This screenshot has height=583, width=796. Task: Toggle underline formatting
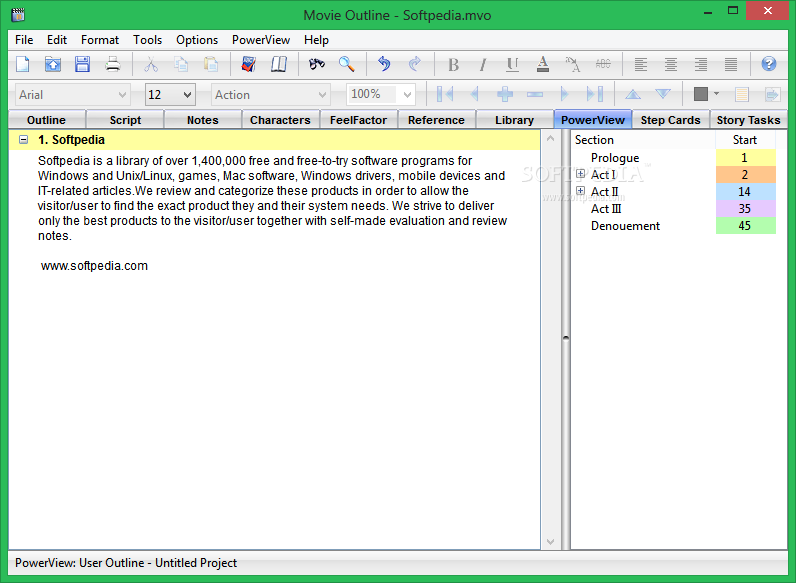point(513,64)
